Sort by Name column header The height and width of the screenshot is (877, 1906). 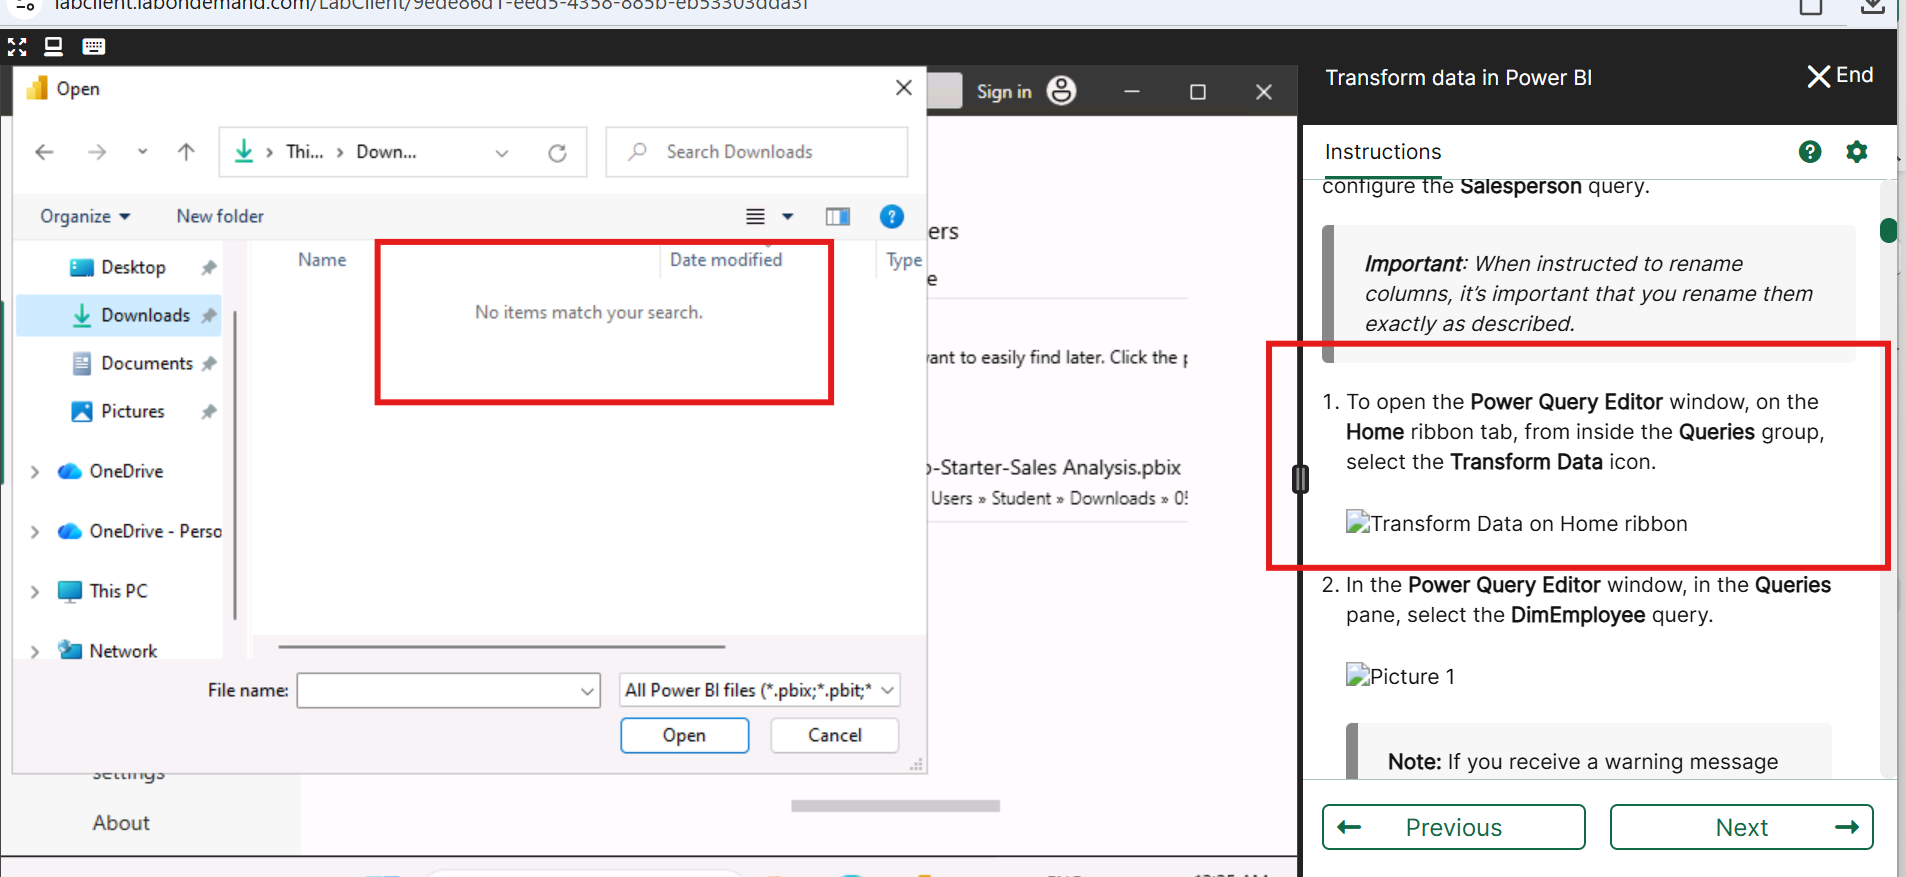322,260
